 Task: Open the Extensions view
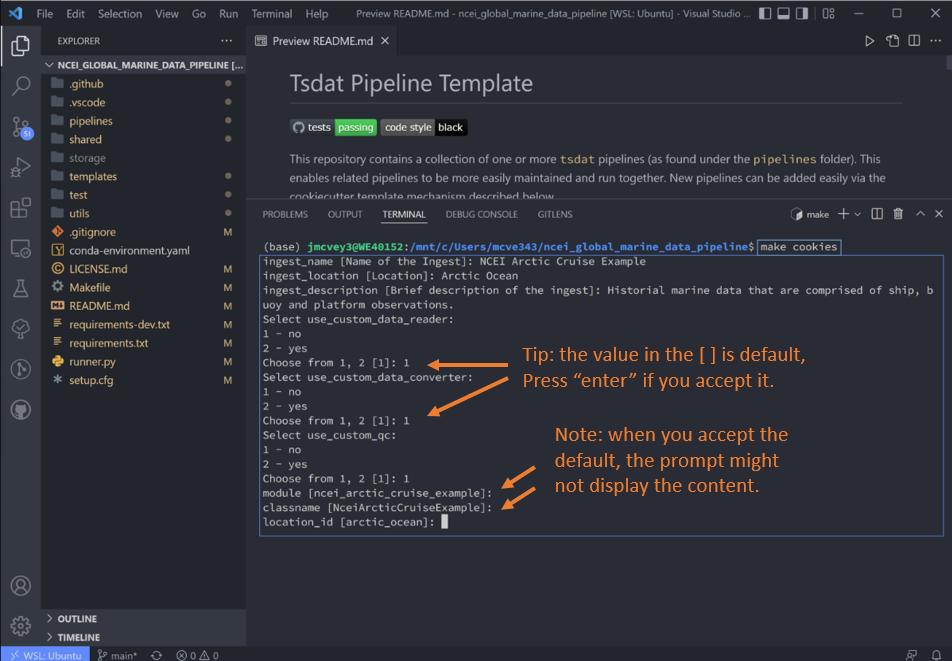(x=21, y=208)
